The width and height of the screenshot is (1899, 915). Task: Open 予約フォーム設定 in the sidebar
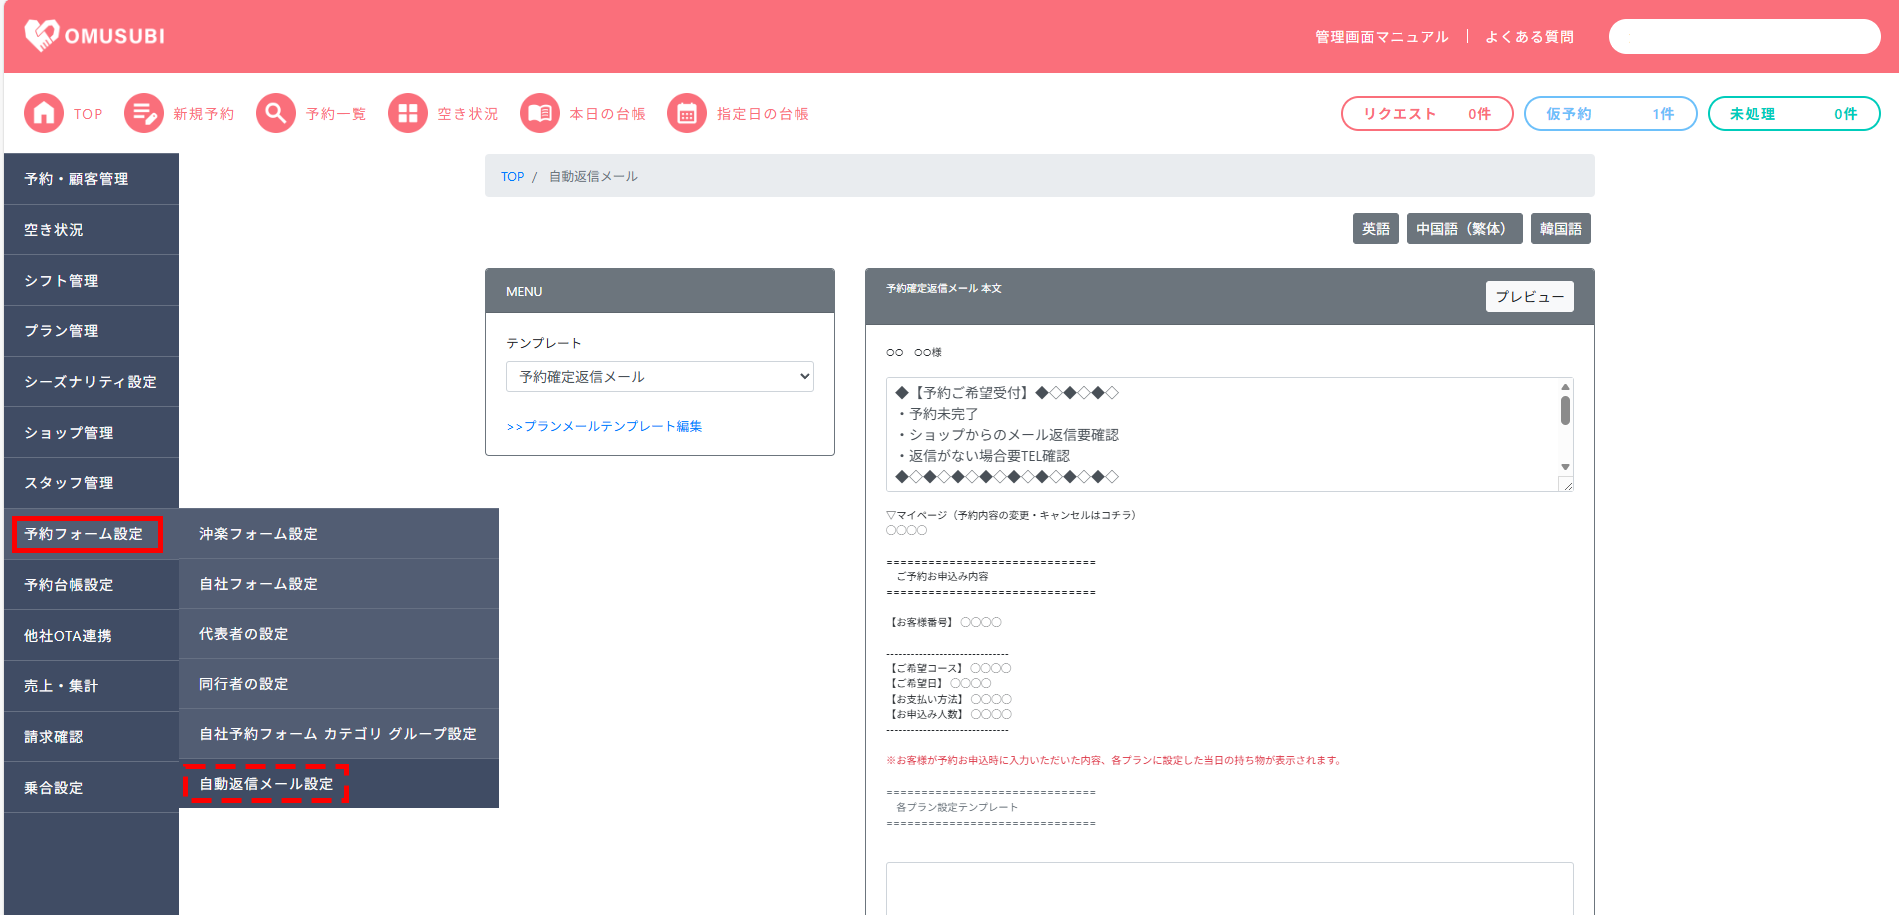[84, 534]
